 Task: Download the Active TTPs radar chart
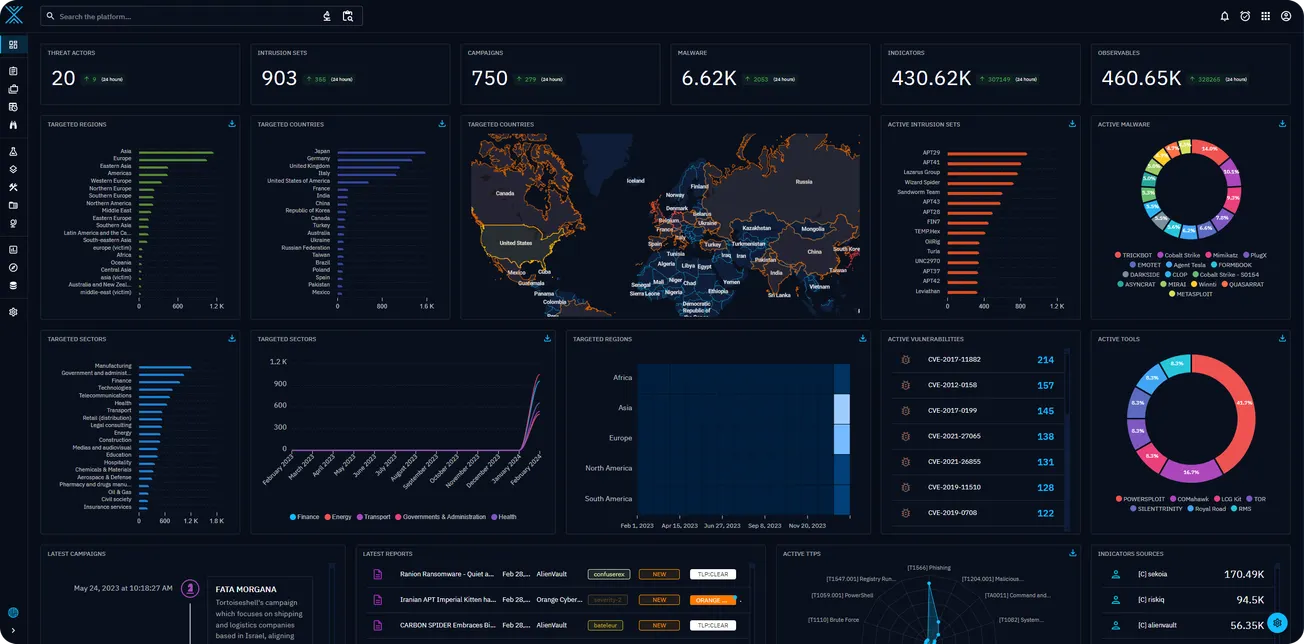coord(1072,553)
